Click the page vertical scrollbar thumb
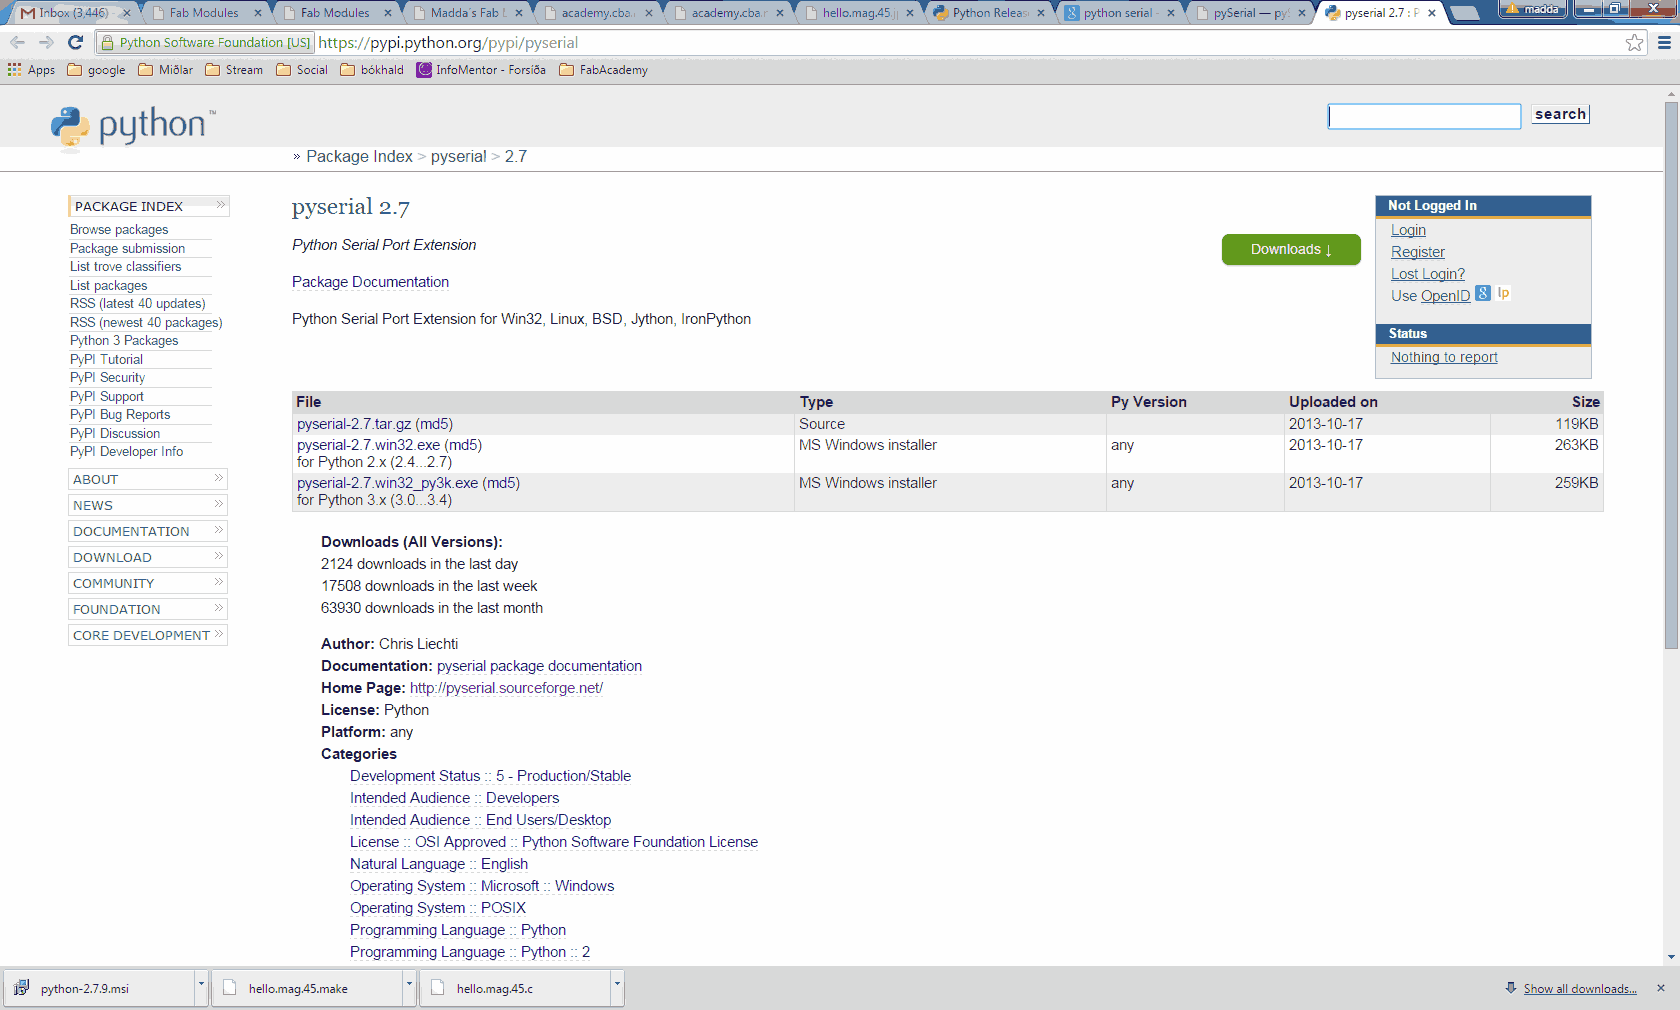The image size is (1680, 1010). click(1670, 375)
